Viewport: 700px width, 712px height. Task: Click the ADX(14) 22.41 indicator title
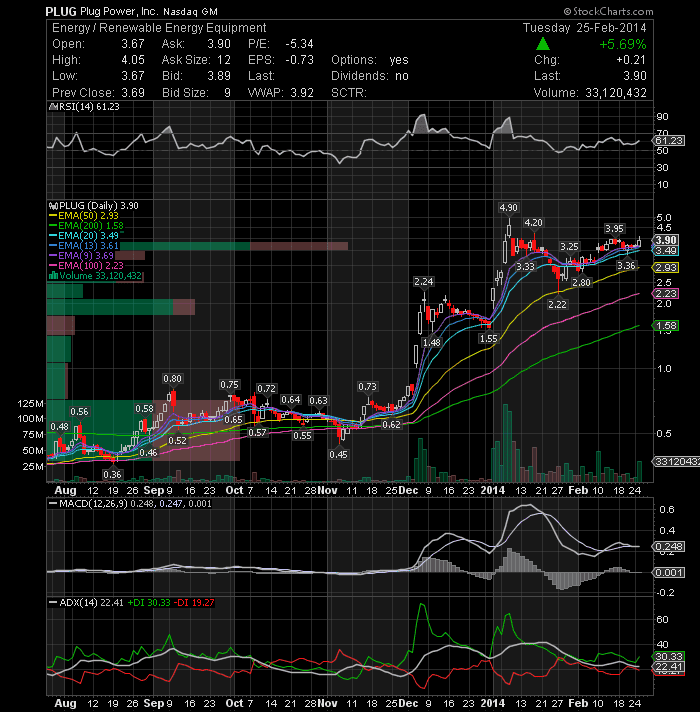click(91, 603)
